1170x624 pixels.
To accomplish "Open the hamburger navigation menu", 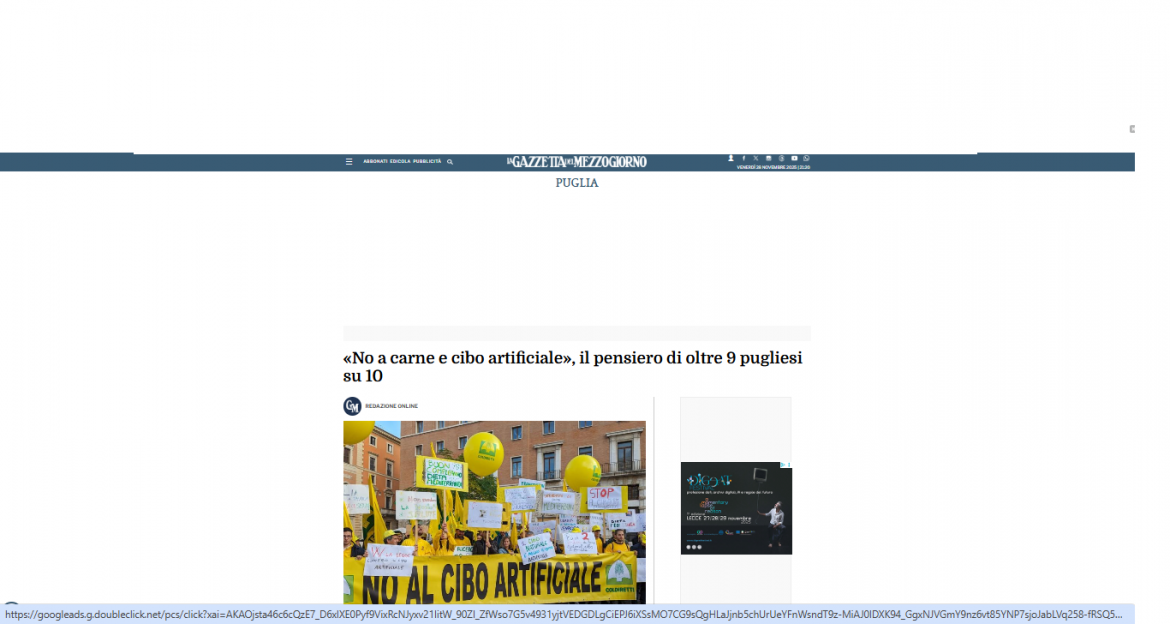I will click(x=348, y=161).
